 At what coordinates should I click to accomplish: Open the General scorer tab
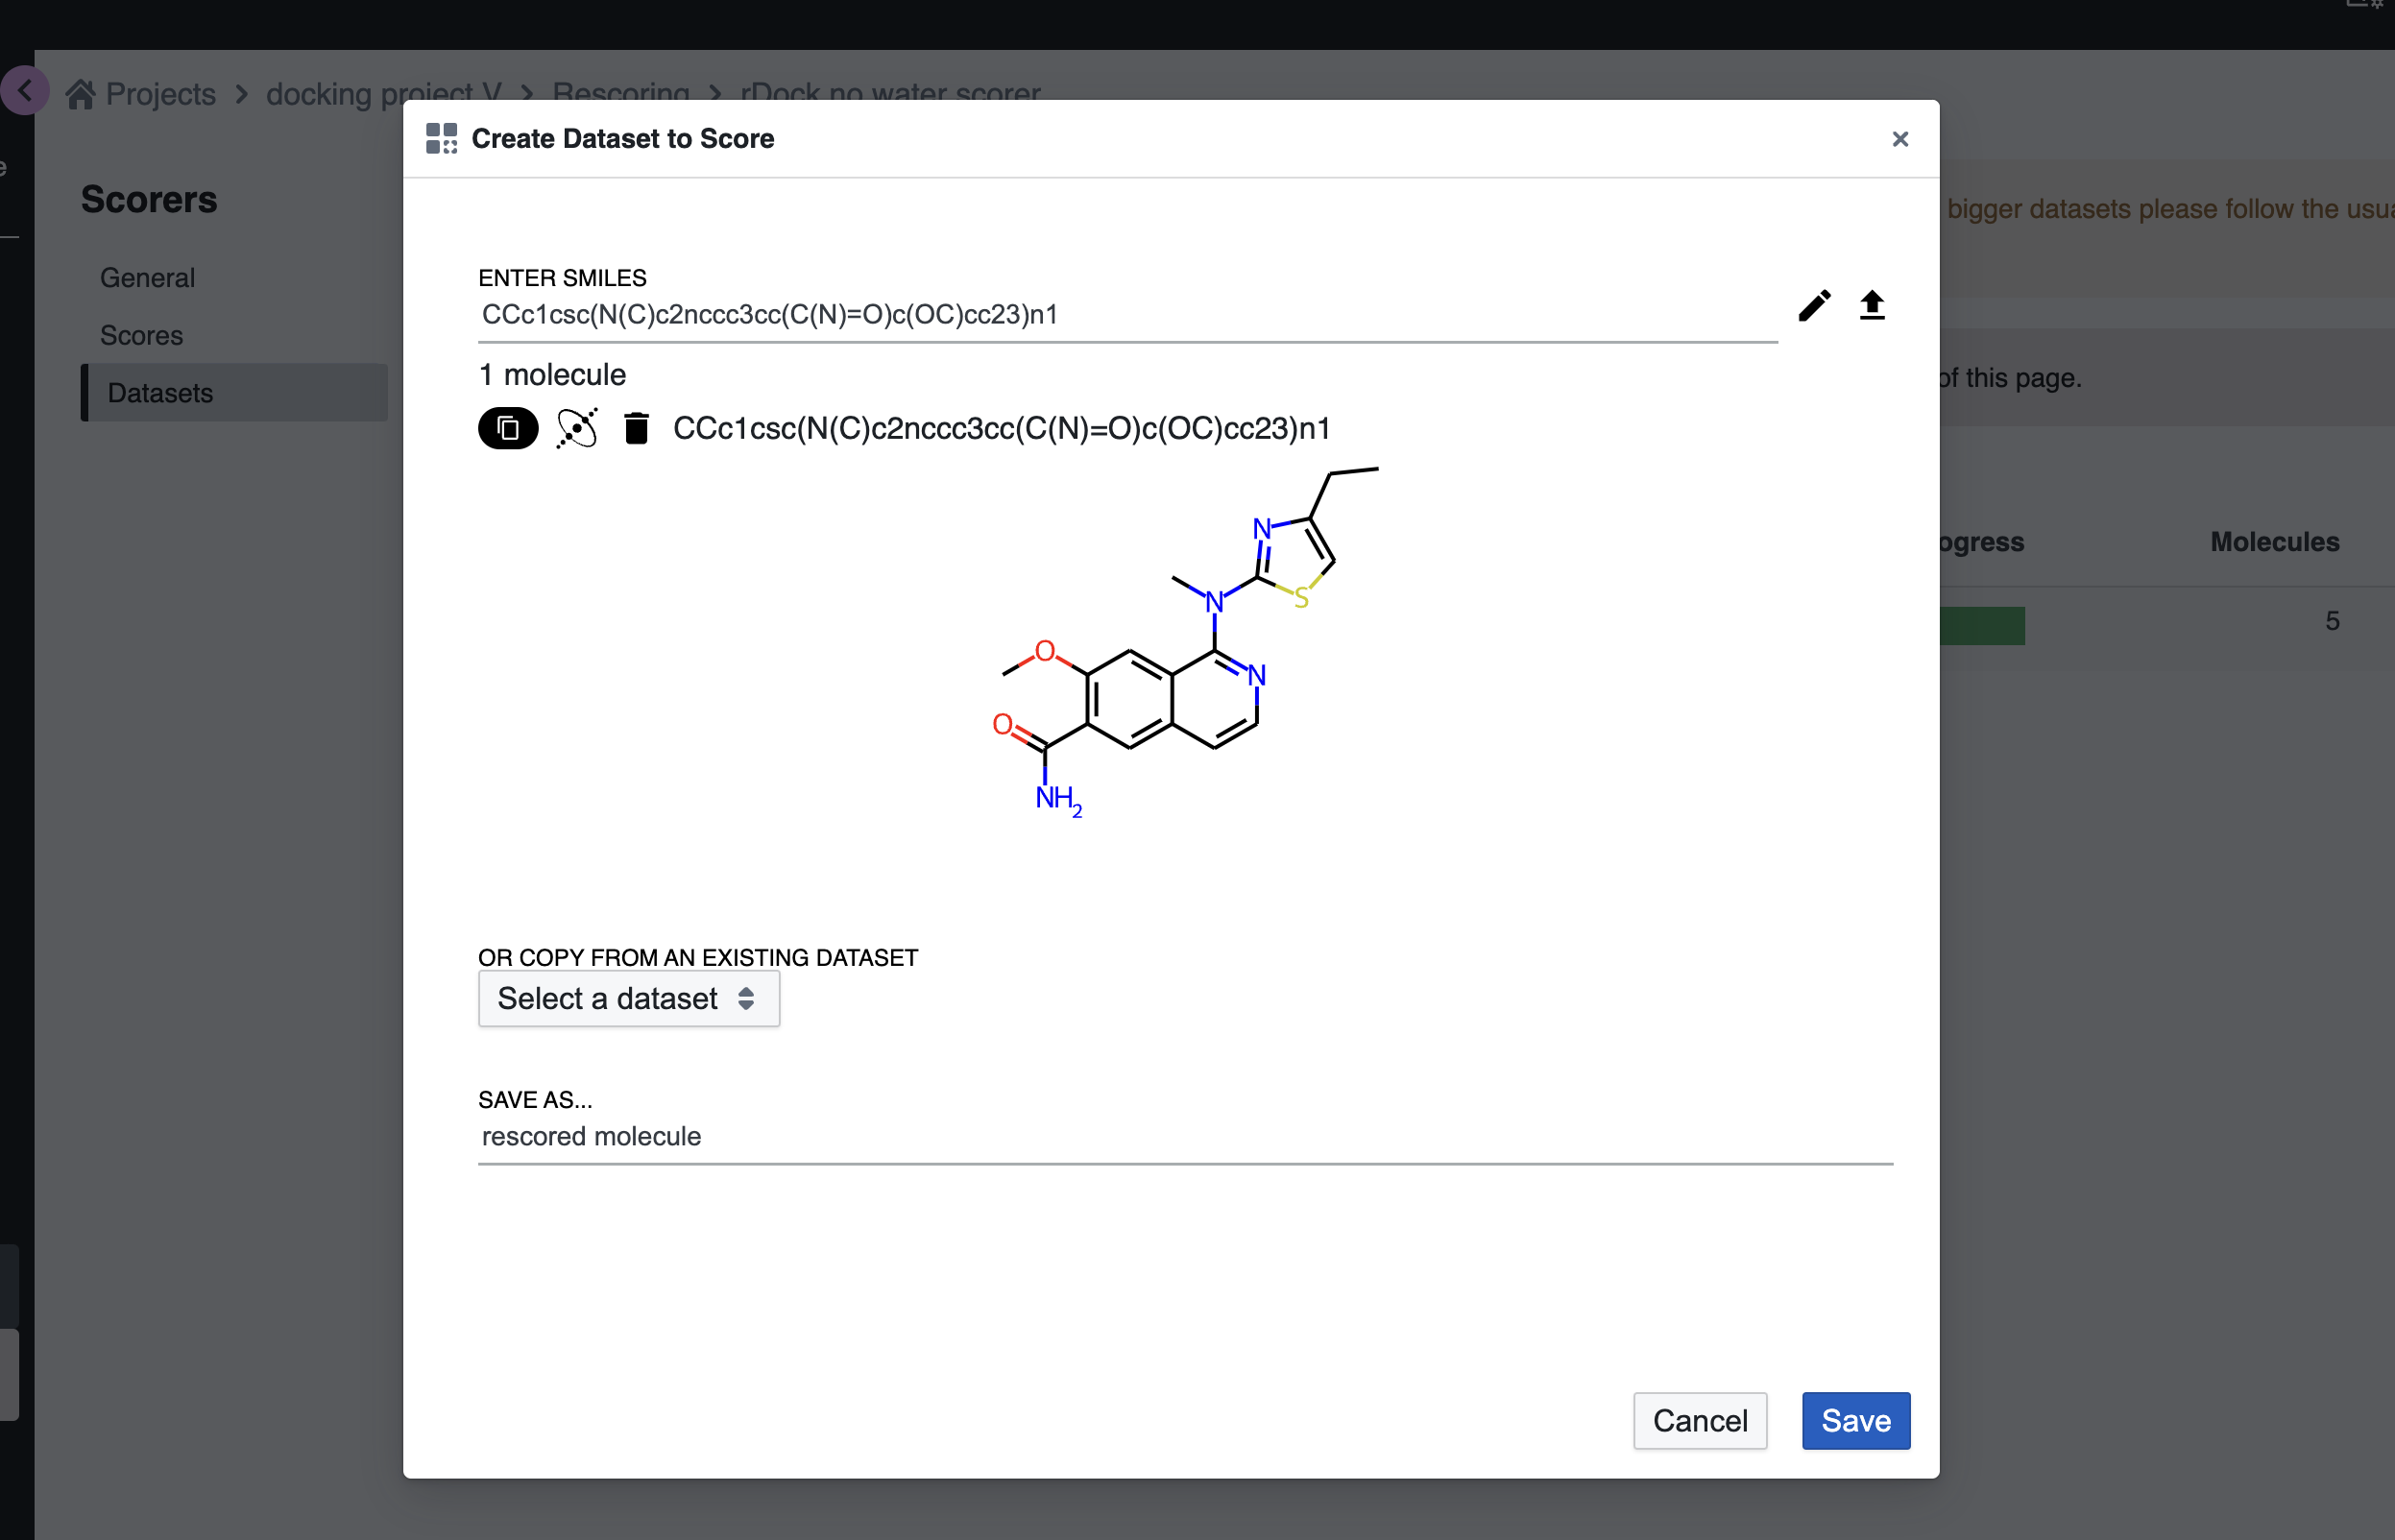tap(148, 278)
